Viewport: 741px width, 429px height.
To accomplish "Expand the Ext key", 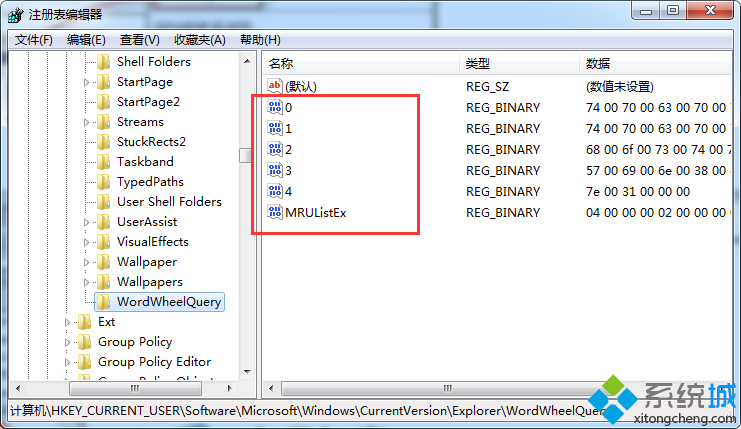I will click(67, 322).
